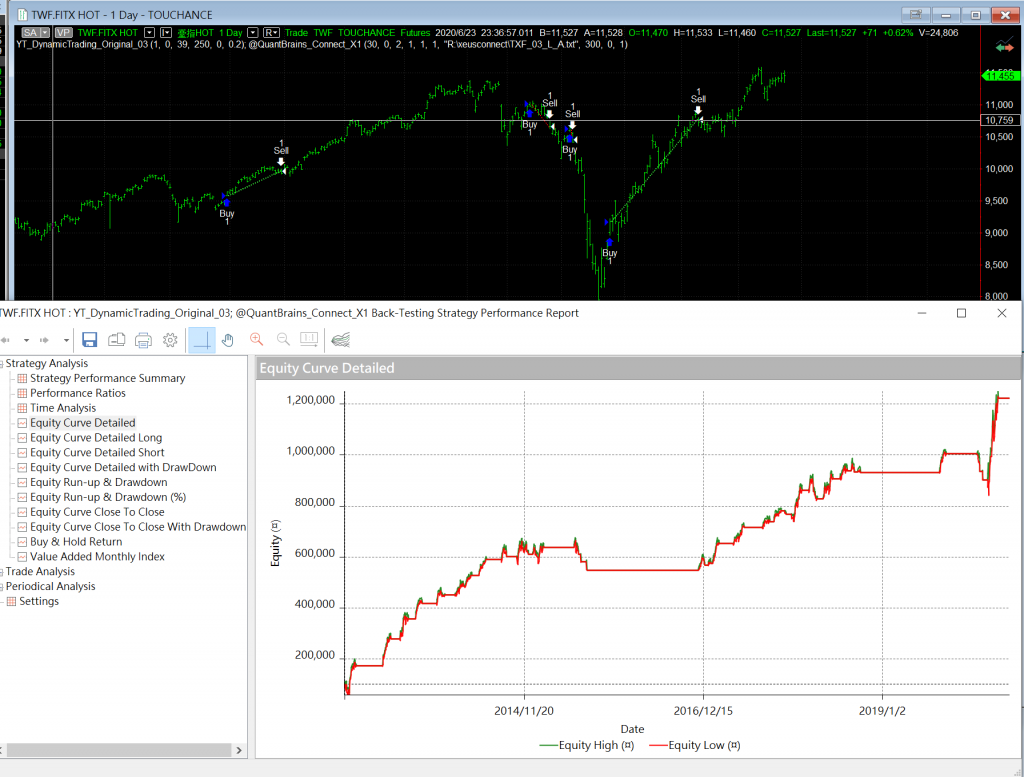
Task: Toggle the VP button on chart status bar
Action: [x=63, y=32]
